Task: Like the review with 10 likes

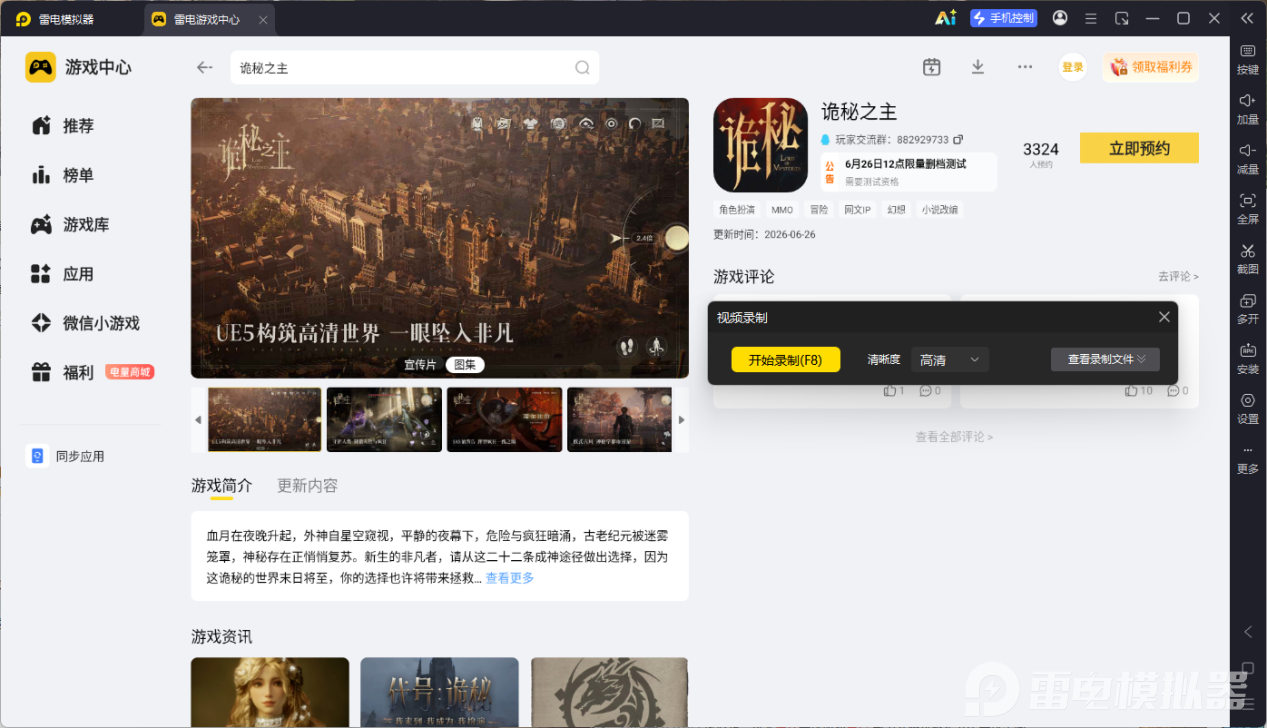Action: click(1137, 391)
